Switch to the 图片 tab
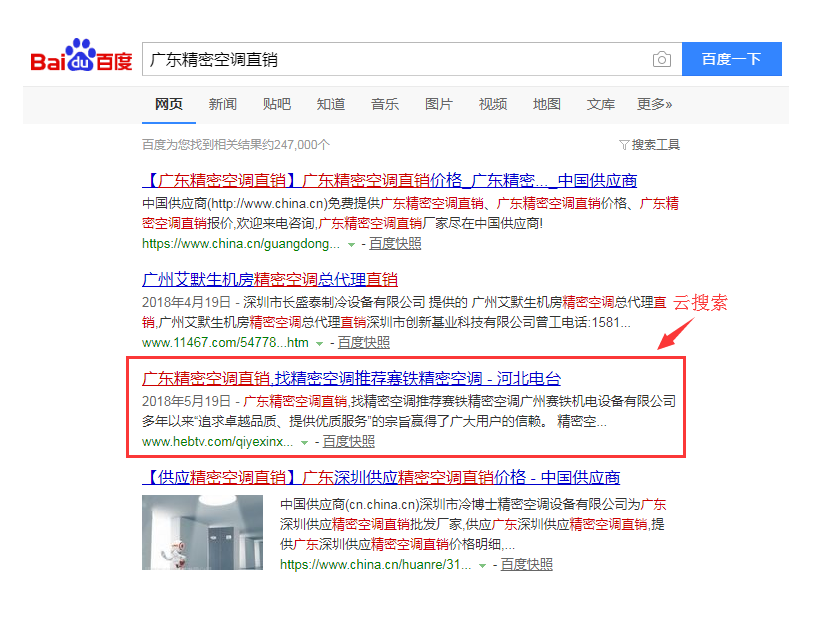Screen dimensions: 820x621 [x=439, y=104]
